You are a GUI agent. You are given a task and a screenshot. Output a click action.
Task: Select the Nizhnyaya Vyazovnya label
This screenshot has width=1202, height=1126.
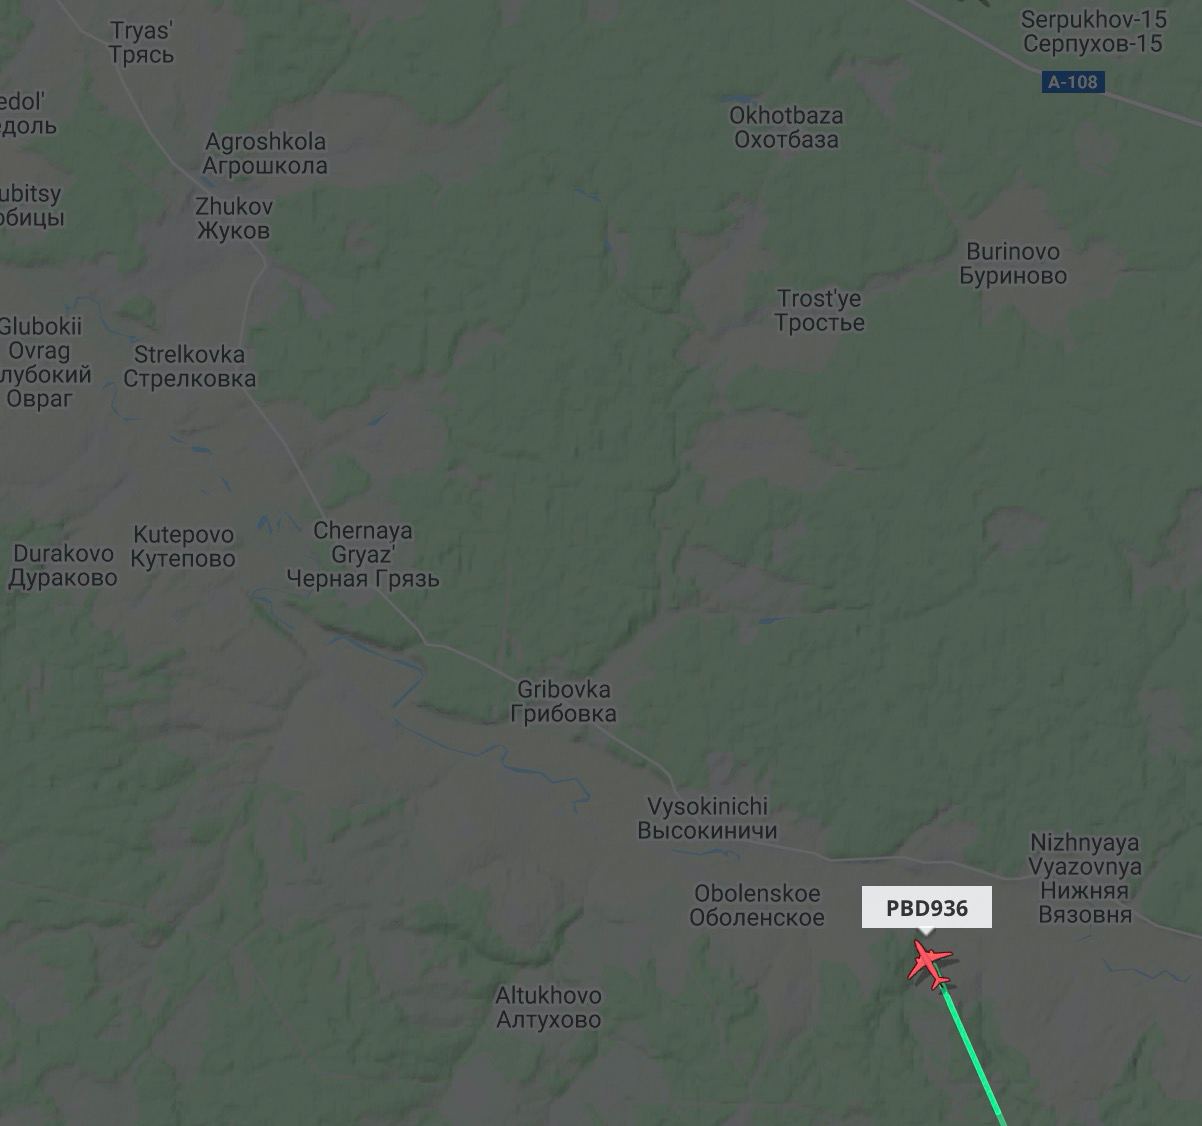(x=1085, y=878)
